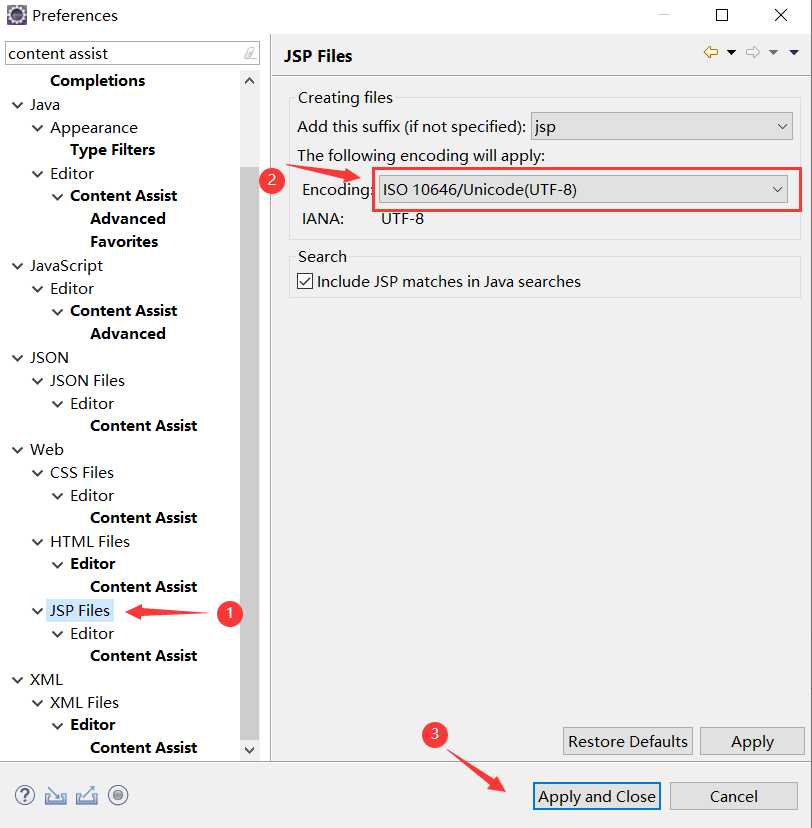
Task: Clear the filter text with eraser icon
Action: pos(249,53)
